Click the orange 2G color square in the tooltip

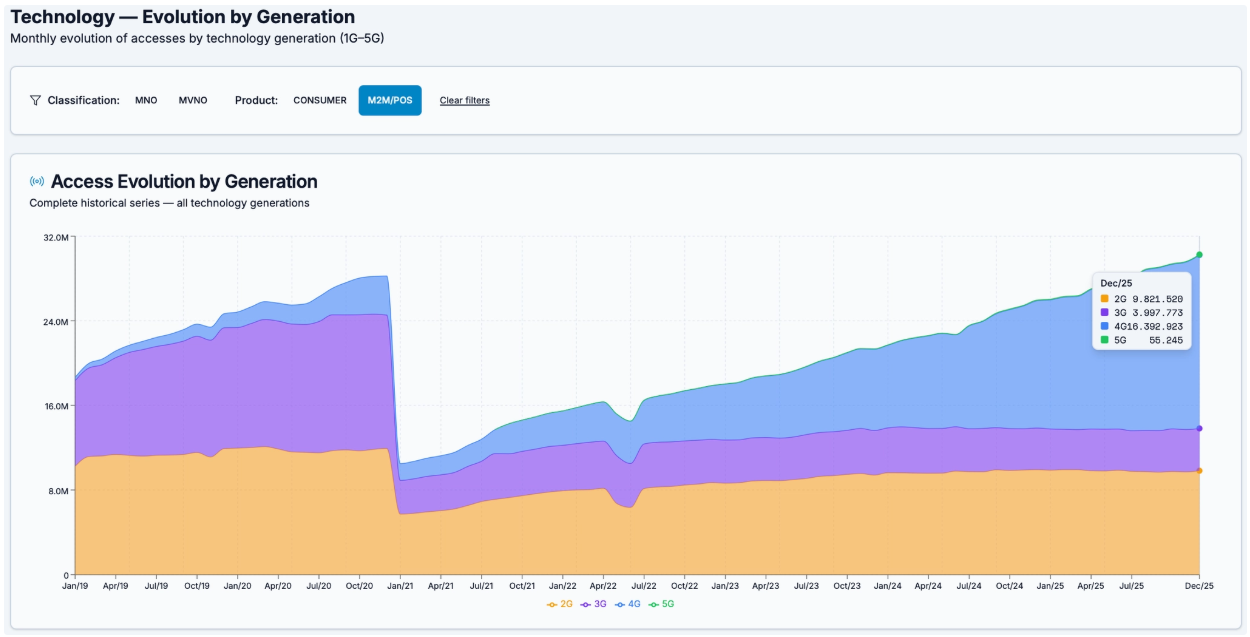1105,297
